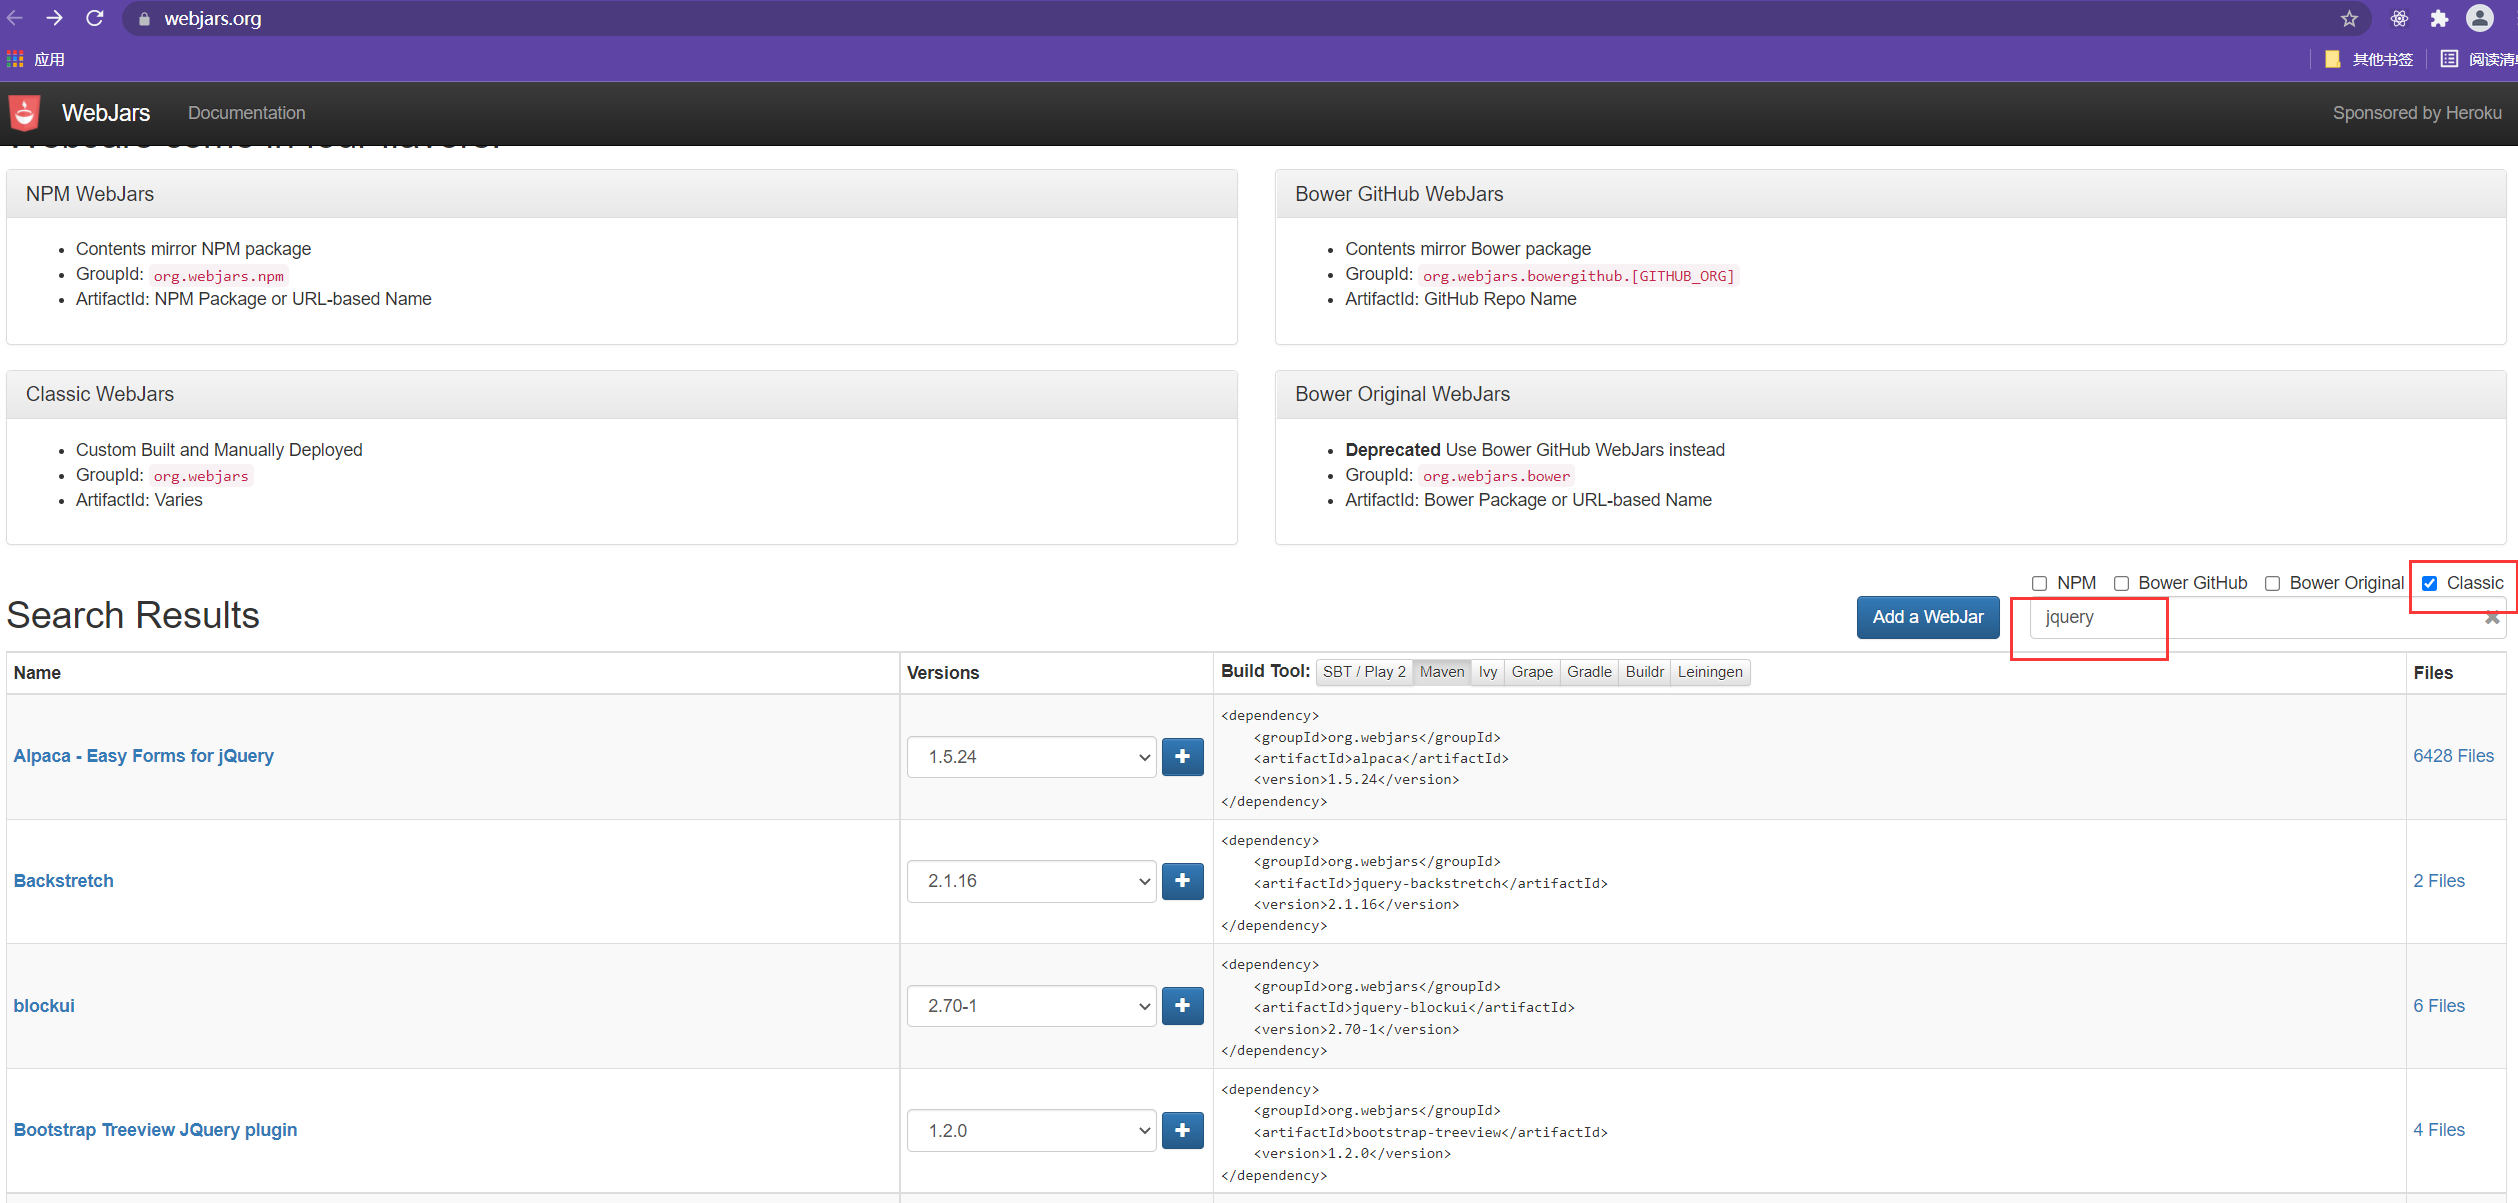Open the blockui project link
The width and height of the screenshot is (2518, 1203).
pos(44,1006)
